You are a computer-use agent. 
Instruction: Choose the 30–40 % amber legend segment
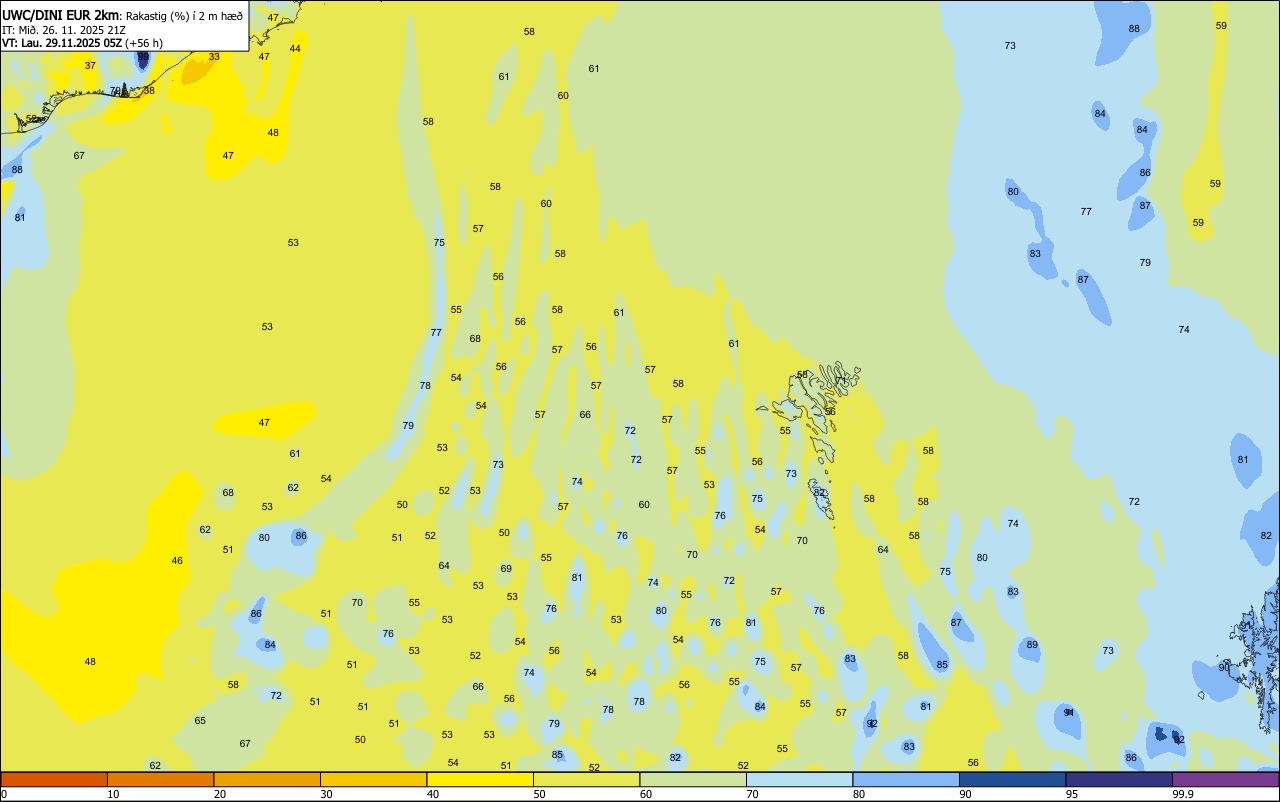pyautogui.click(x=373, y=779)
